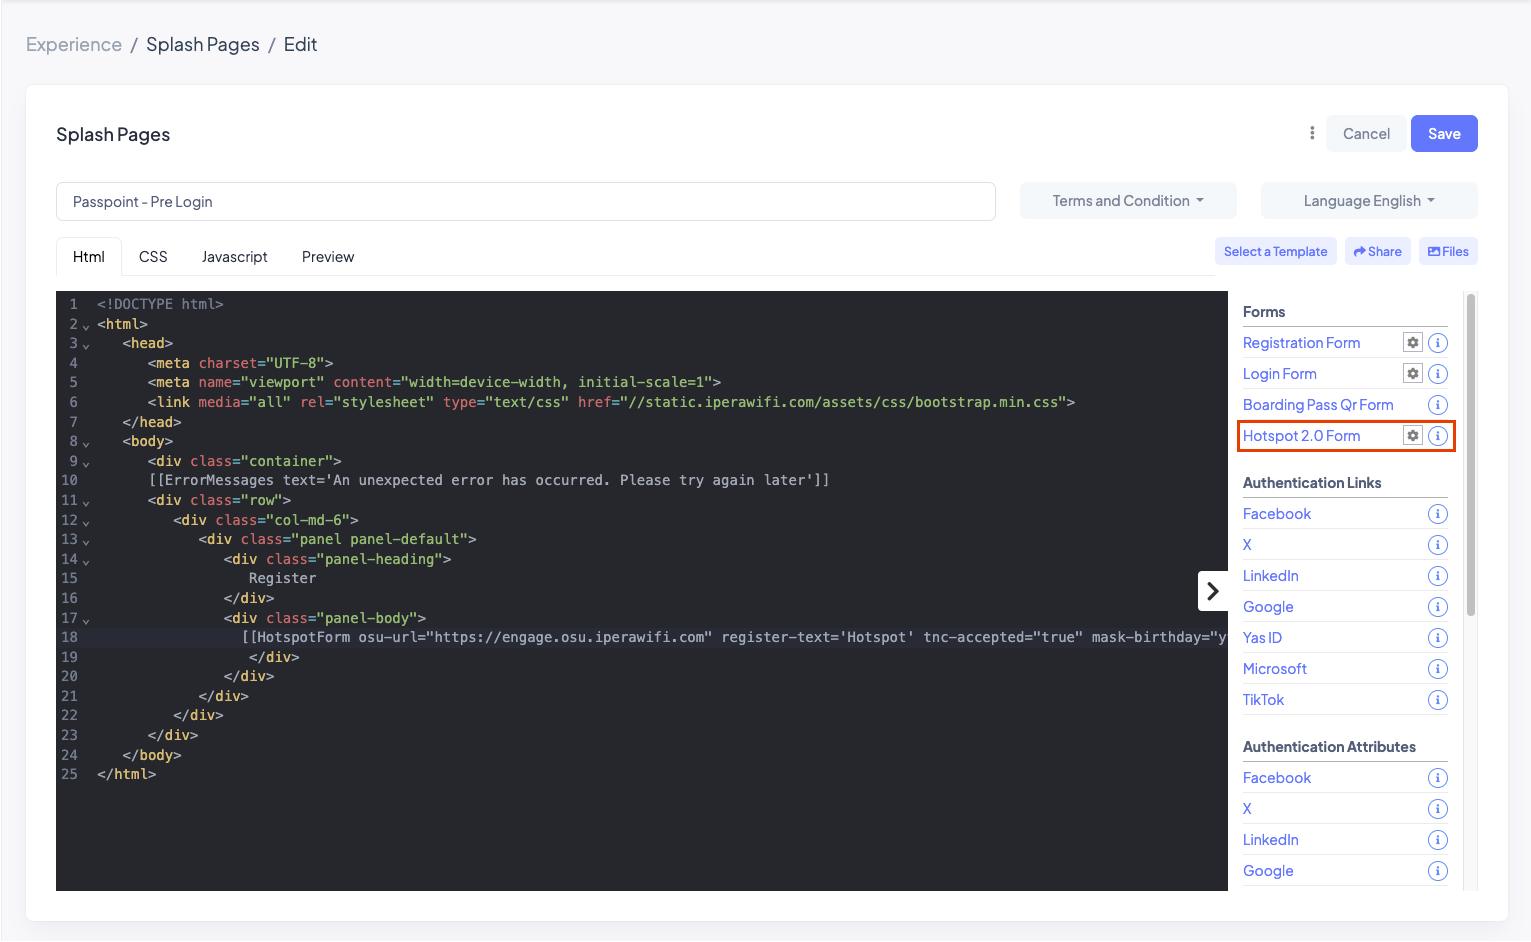The width and height of the screenshot is (1531, 942).
Task: Show info for Google authentication attribute
Action: pyautogui.click(x=1437, y=871)
